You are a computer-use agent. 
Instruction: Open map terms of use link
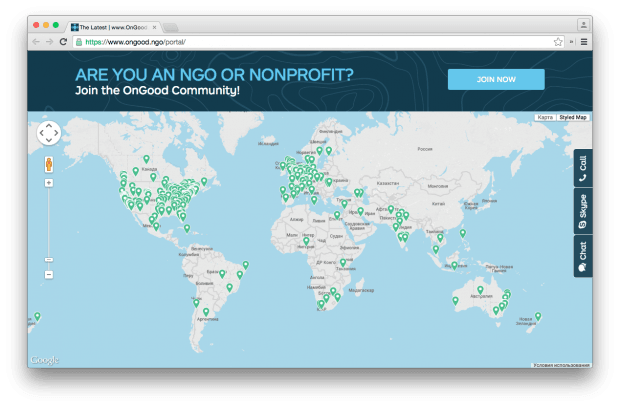(x=561, y=365)
